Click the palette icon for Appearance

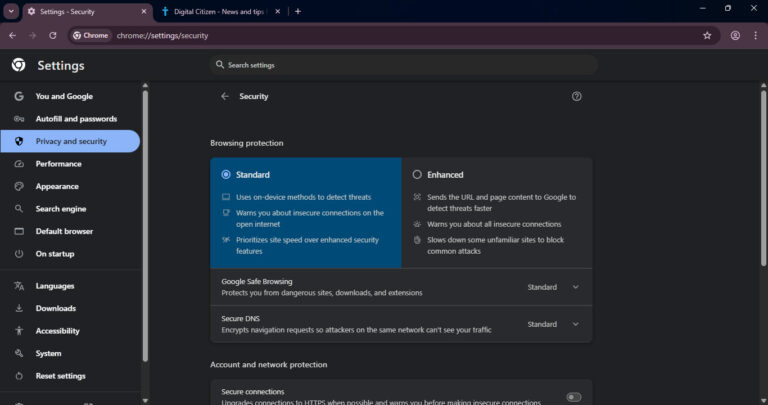[x=19, y=187]
